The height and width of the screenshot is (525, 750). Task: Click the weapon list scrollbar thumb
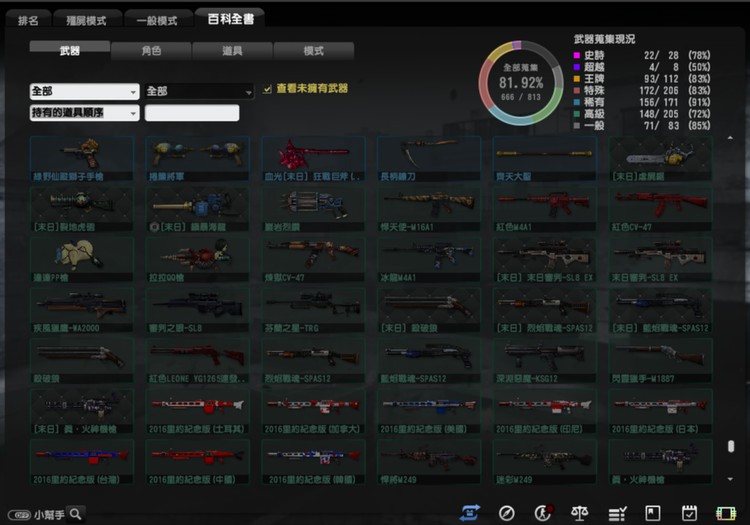click(730, 446)
